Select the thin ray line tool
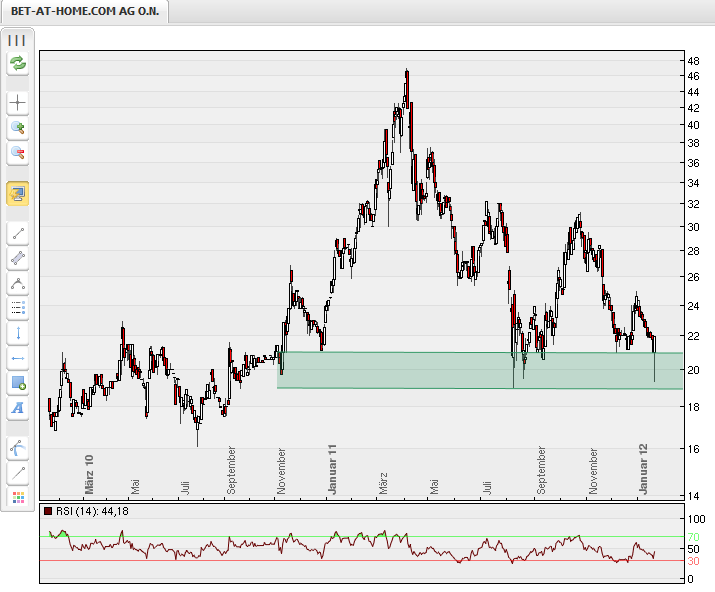The width and height of the screenshot is (715, 592). (x=17, y=472)
